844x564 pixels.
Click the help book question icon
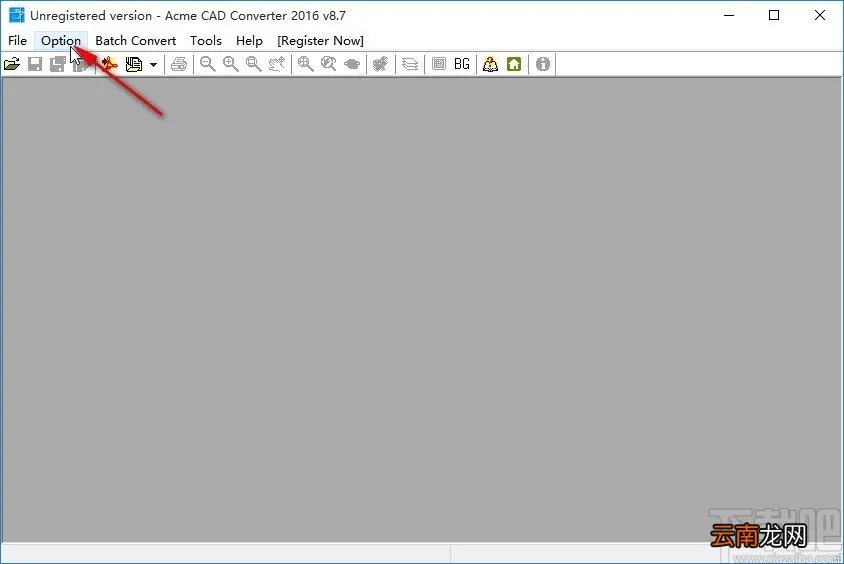pyautogui.click(x=490, y=64)
